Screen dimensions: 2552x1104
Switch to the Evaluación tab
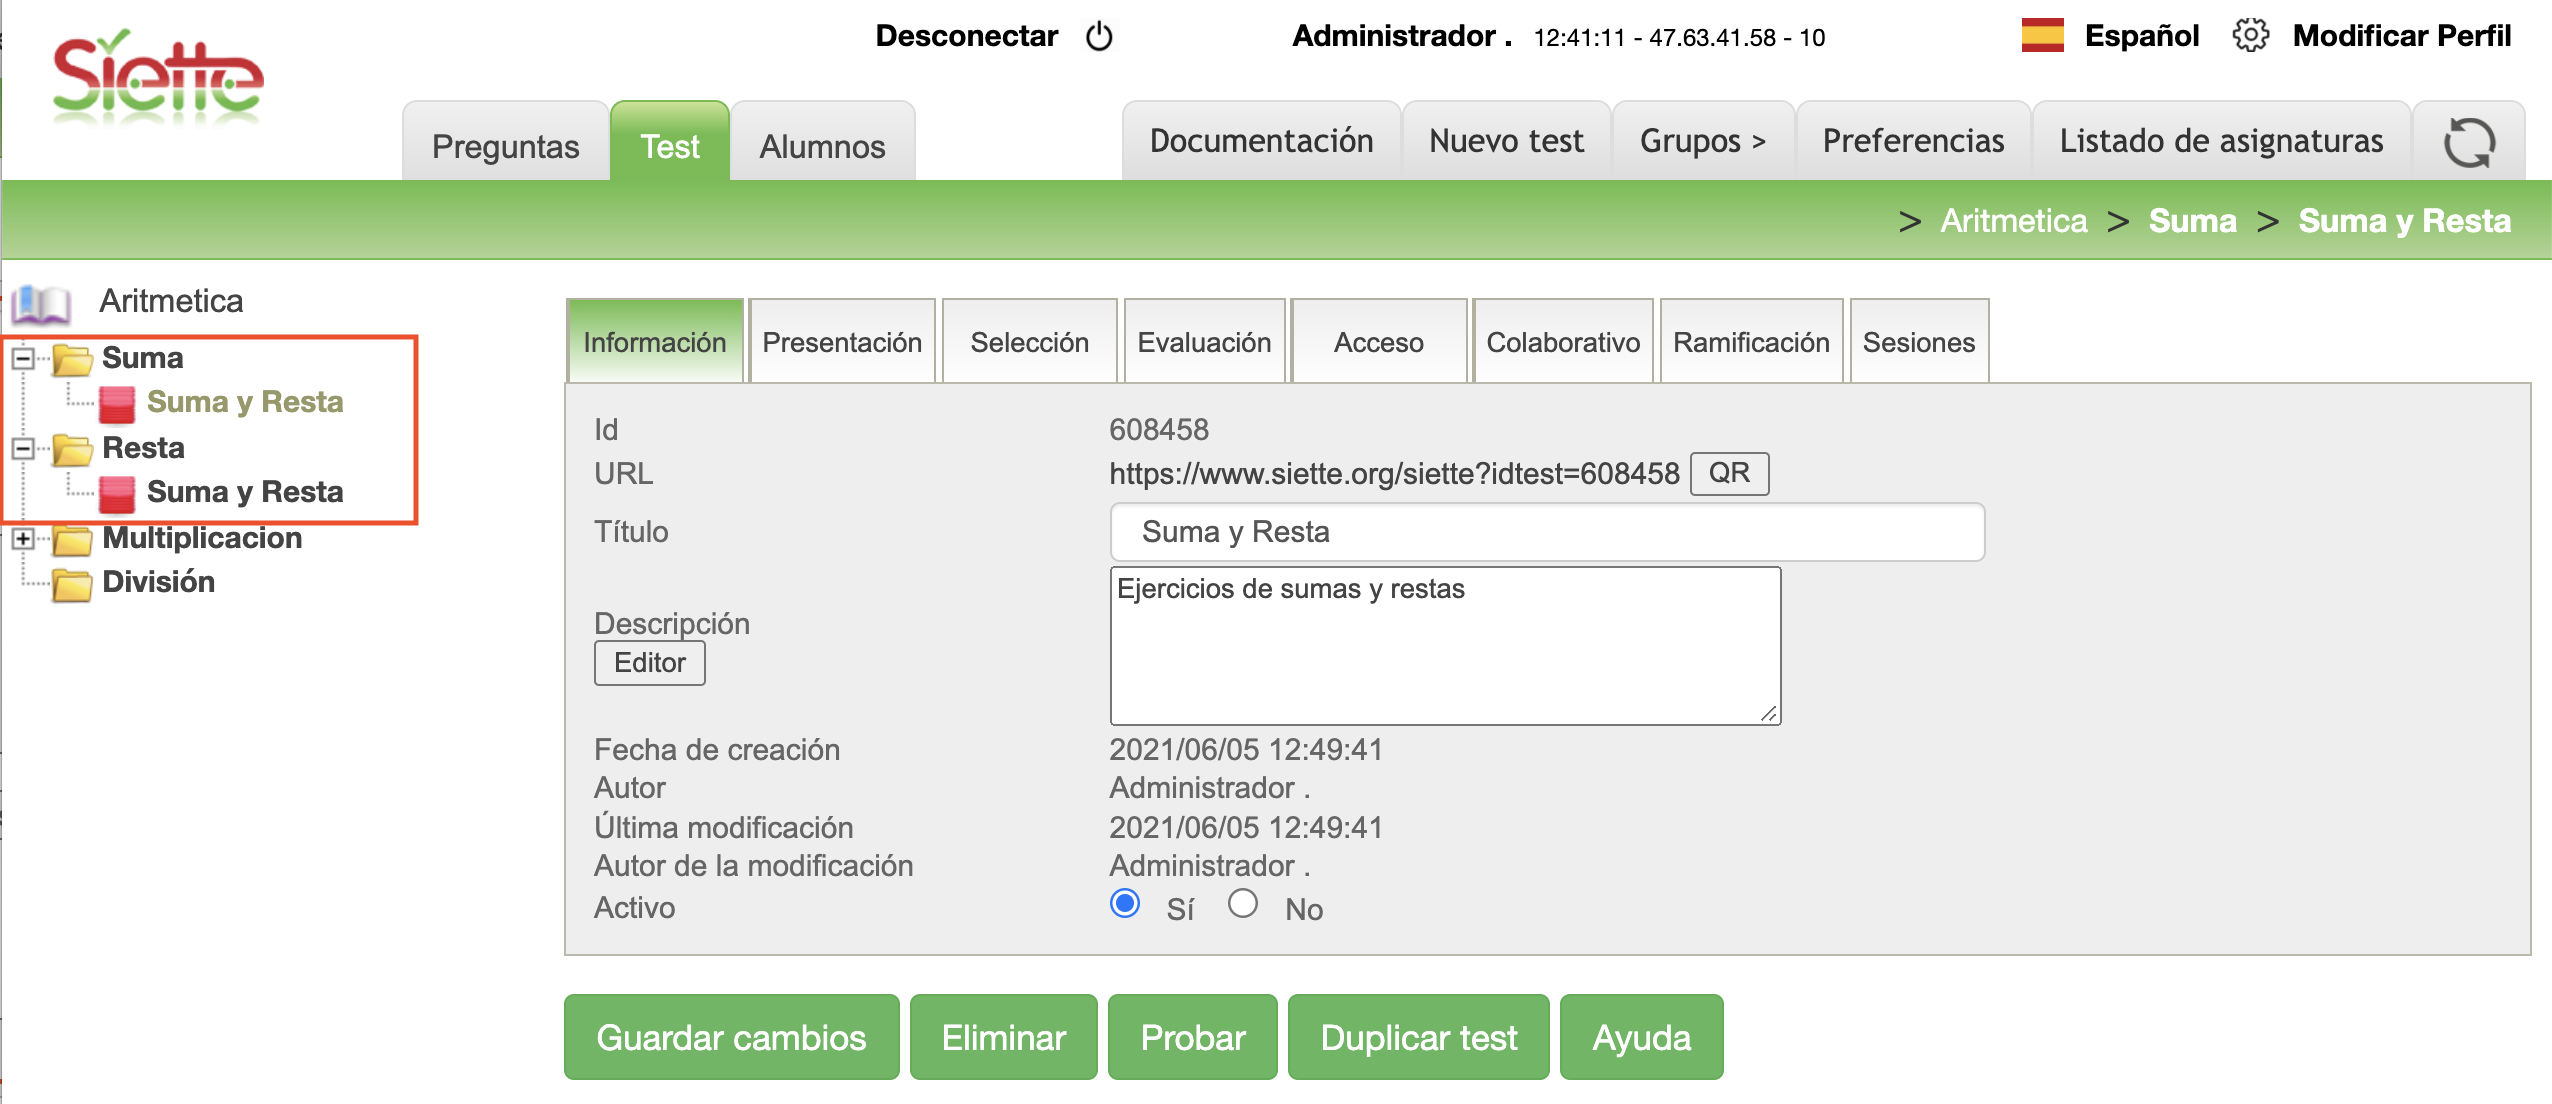pyautogui.click(x=1204, y=342)
